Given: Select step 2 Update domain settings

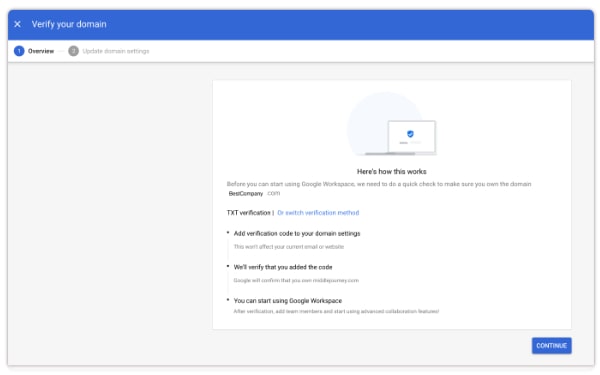Looking at the screenshot, I should 109,51.
